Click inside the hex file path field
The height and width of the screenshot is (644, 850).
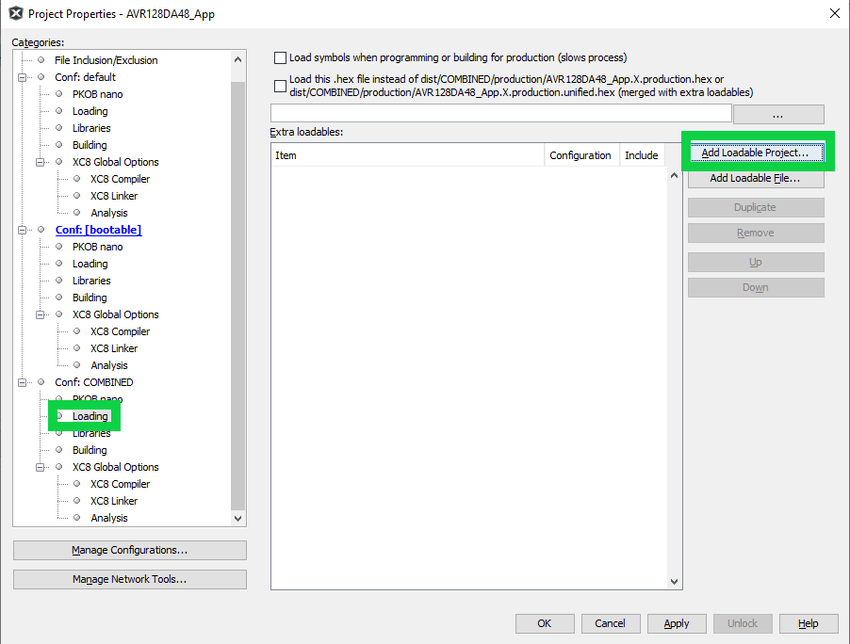pyautogui.click(x=500, y=113)
